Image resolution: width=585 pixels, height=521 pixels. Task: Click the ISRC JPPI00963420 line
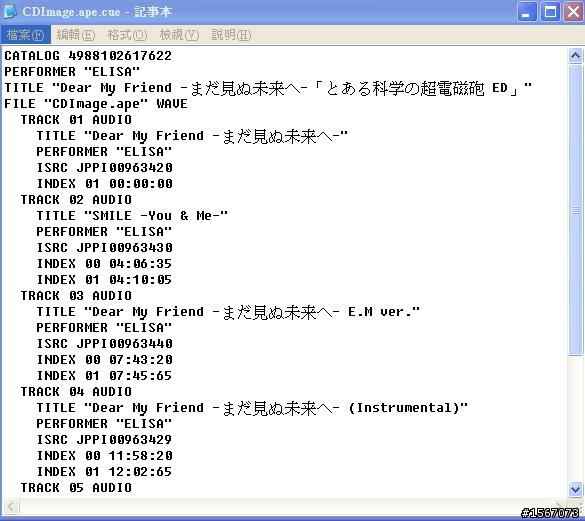coord(104,168)
